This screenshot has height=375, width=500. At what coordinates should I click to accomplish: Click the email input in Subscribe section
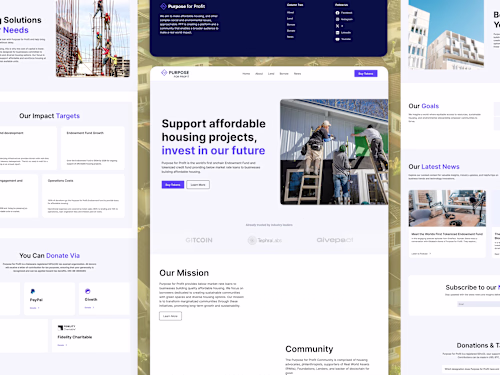(x=479, y=304)
